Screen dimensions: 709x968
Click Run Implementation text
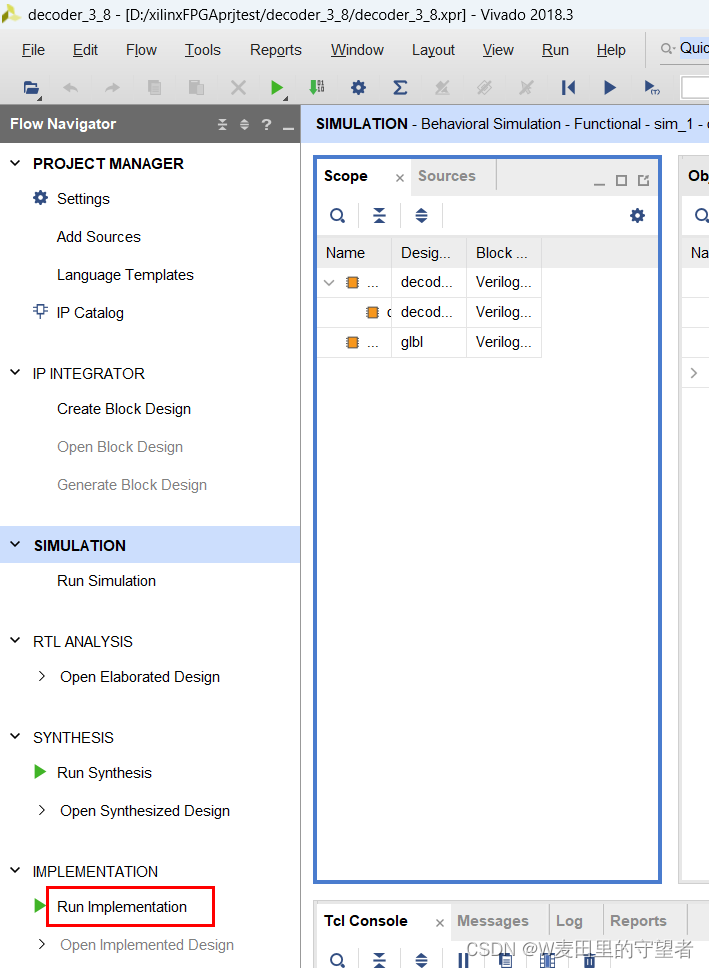click(x=122, y=907)
